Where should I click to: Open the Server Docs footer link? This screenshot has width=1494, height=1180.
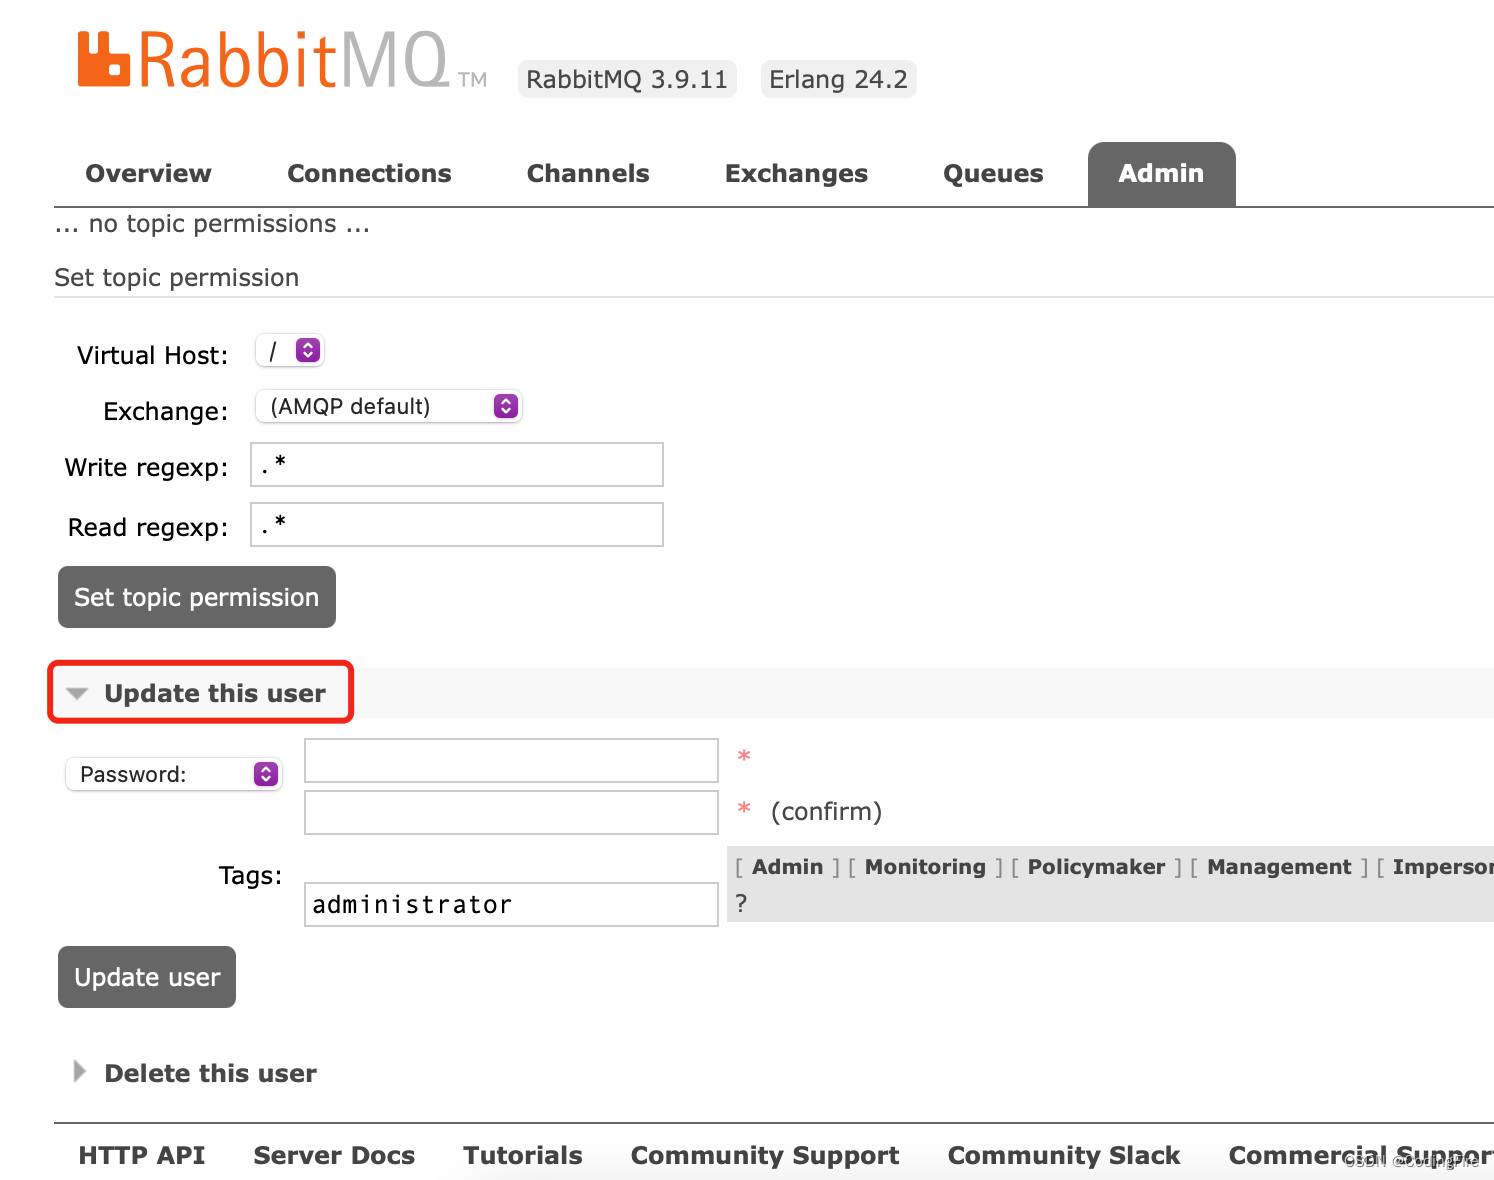click(334, 1156)
